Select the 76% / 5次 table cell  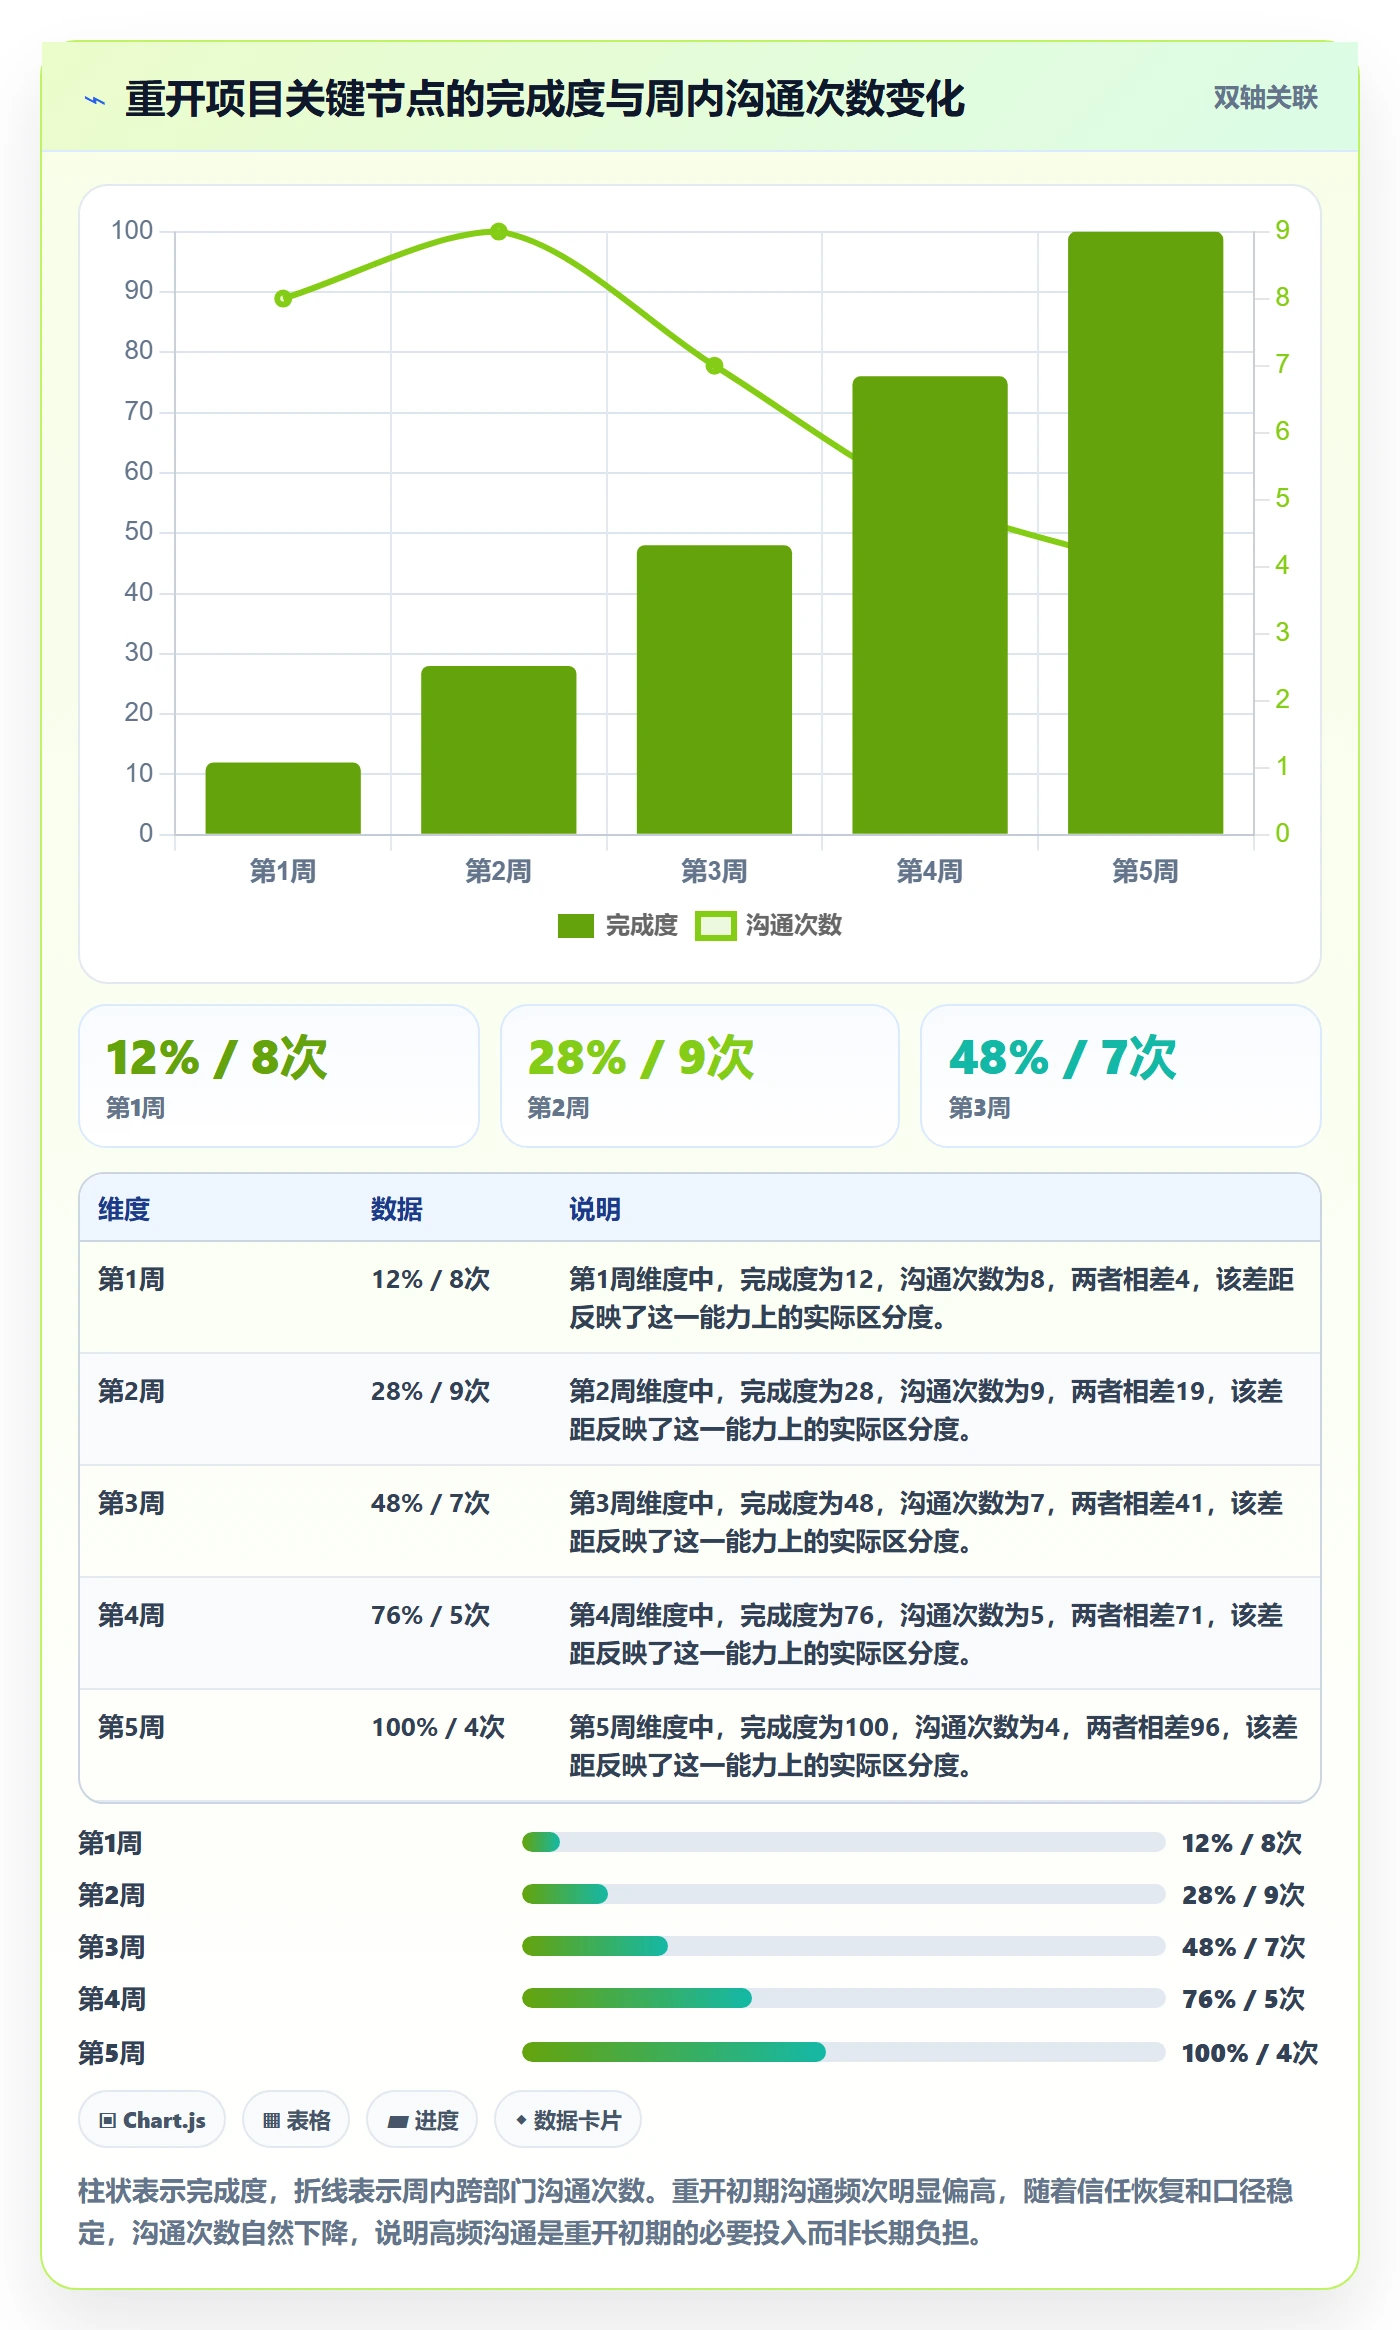pos(431,1615)
